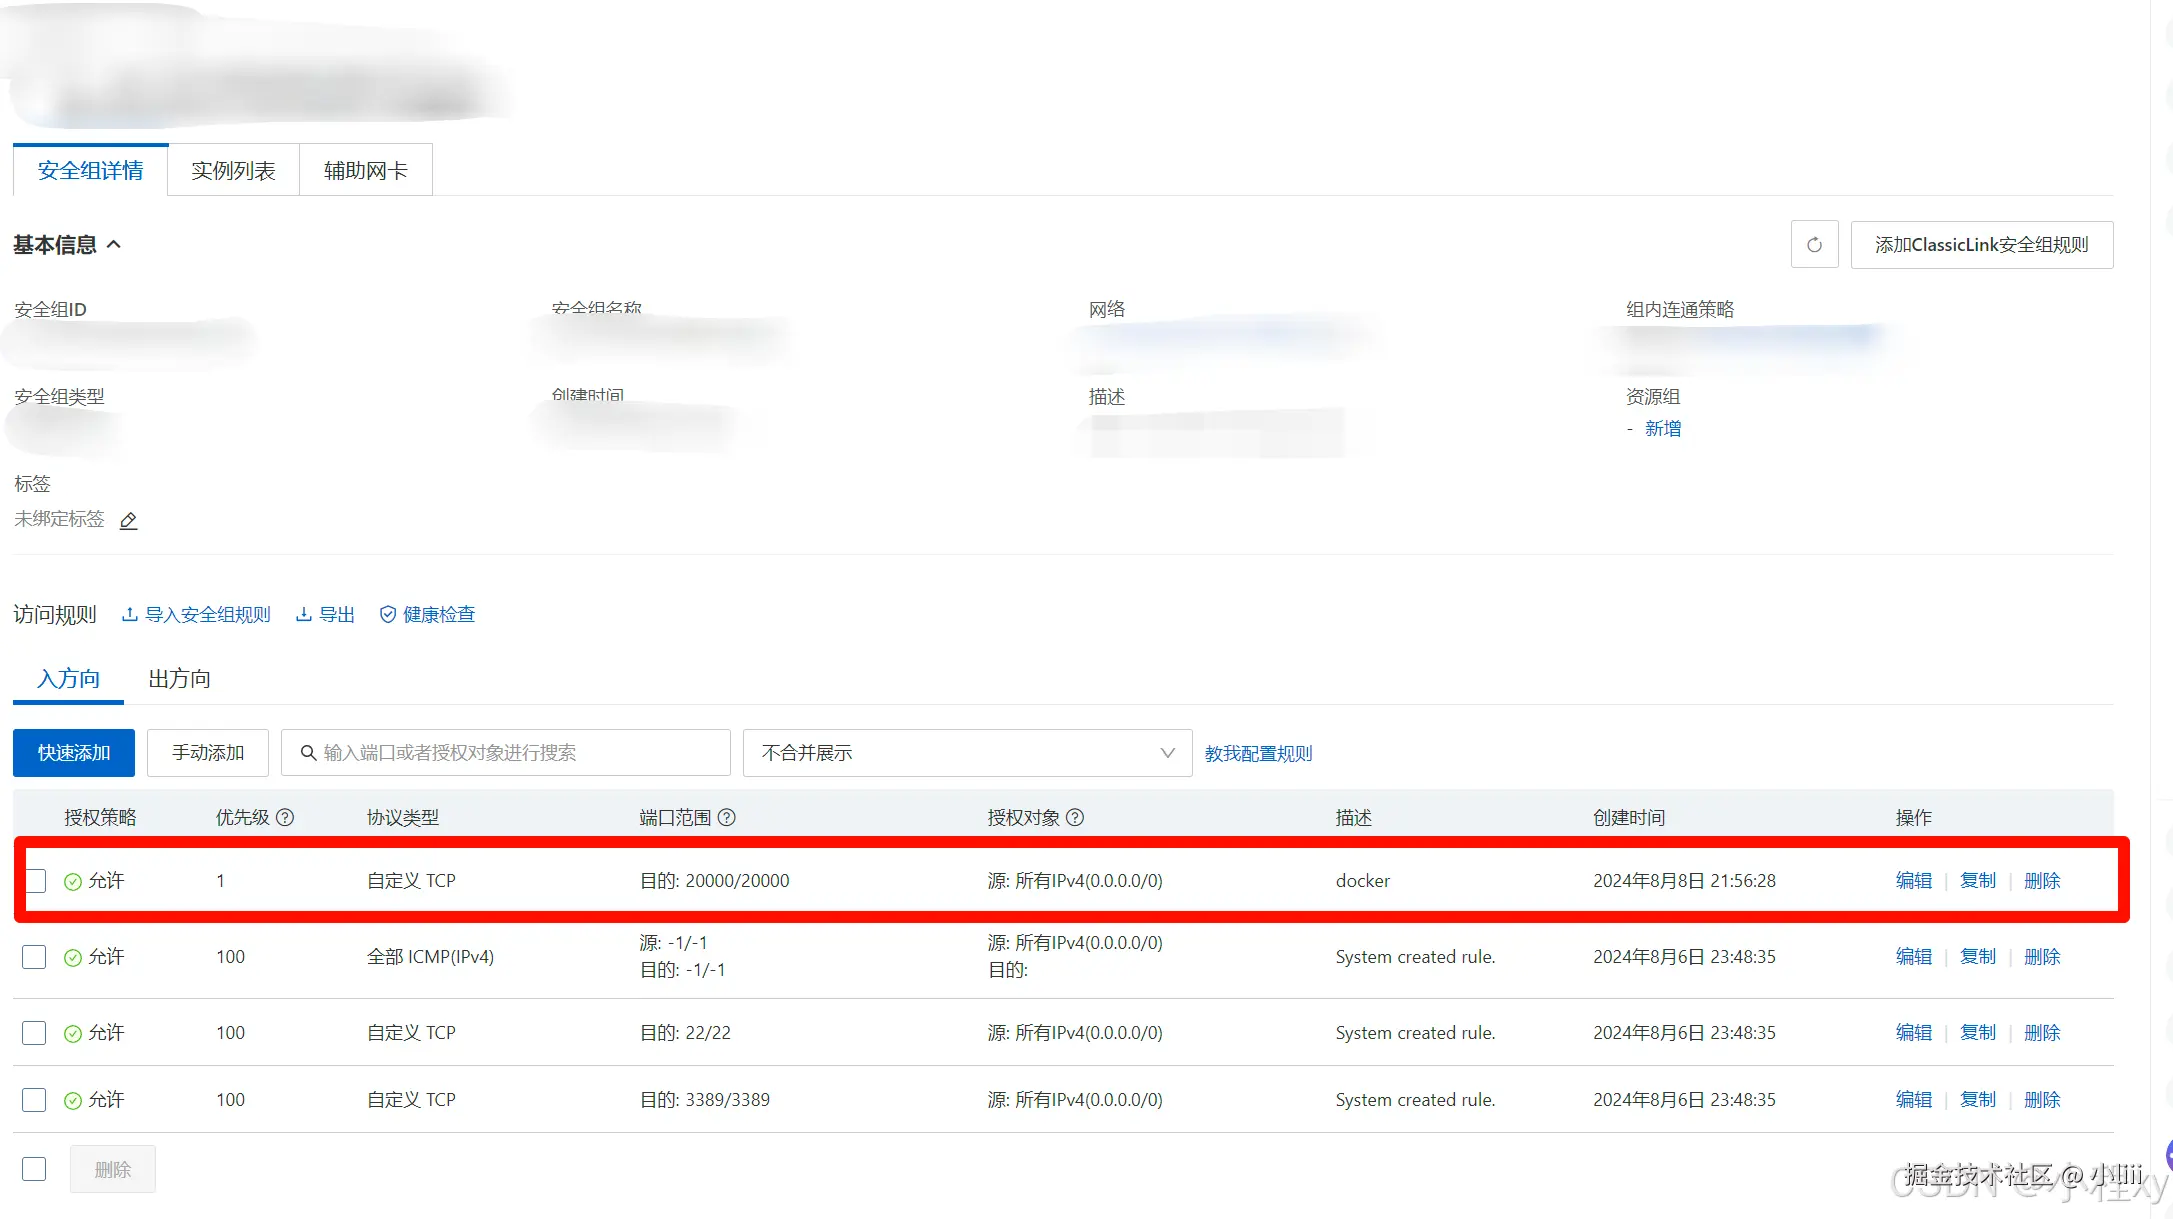The width and height of the screenshot is (2173, 1219).
Task: Toggle the bottom select-all checkbox
Action: pos(34,1169)
